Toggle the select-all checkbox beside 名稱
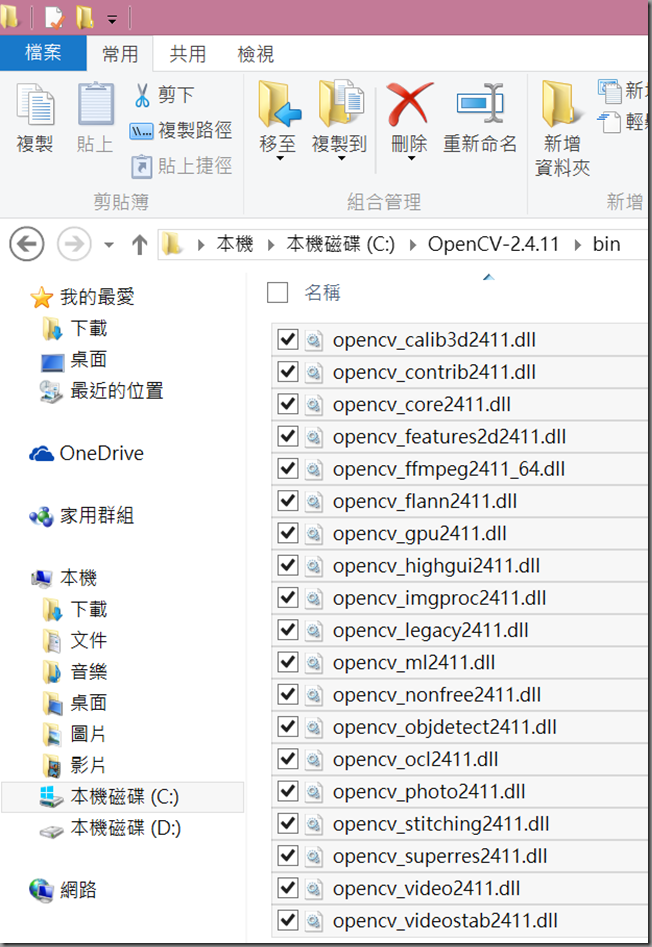Screen dimensions: 652x947 pos(278,293)
